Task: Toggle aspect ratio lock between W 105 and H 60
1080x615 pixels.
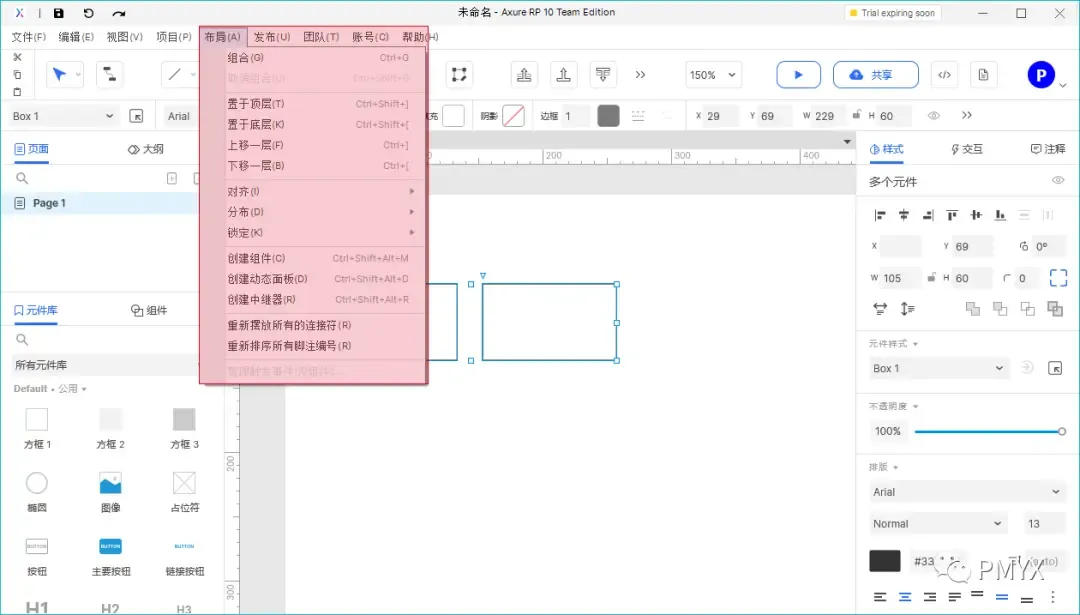Action: point(931,278)
